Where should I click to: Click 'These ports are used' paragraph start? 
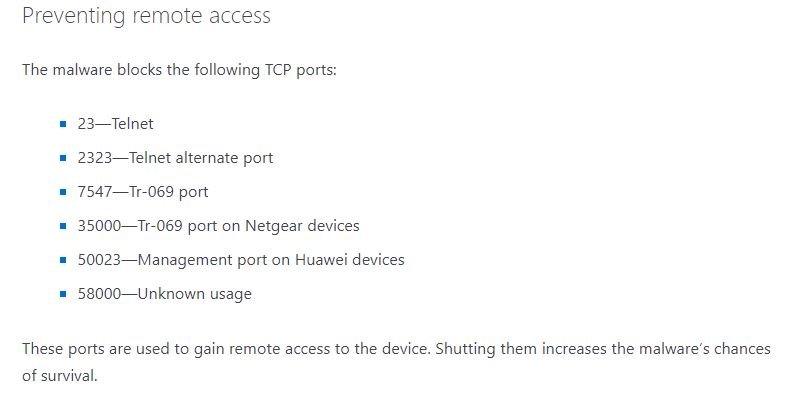[86, 349]
